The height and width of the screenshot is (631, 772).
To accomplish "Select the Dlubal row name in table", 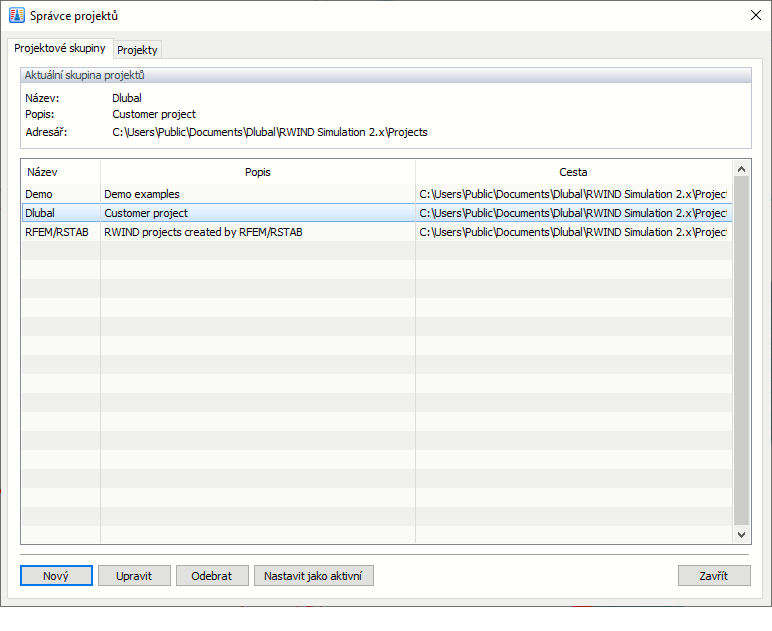I will pos(40,213).
